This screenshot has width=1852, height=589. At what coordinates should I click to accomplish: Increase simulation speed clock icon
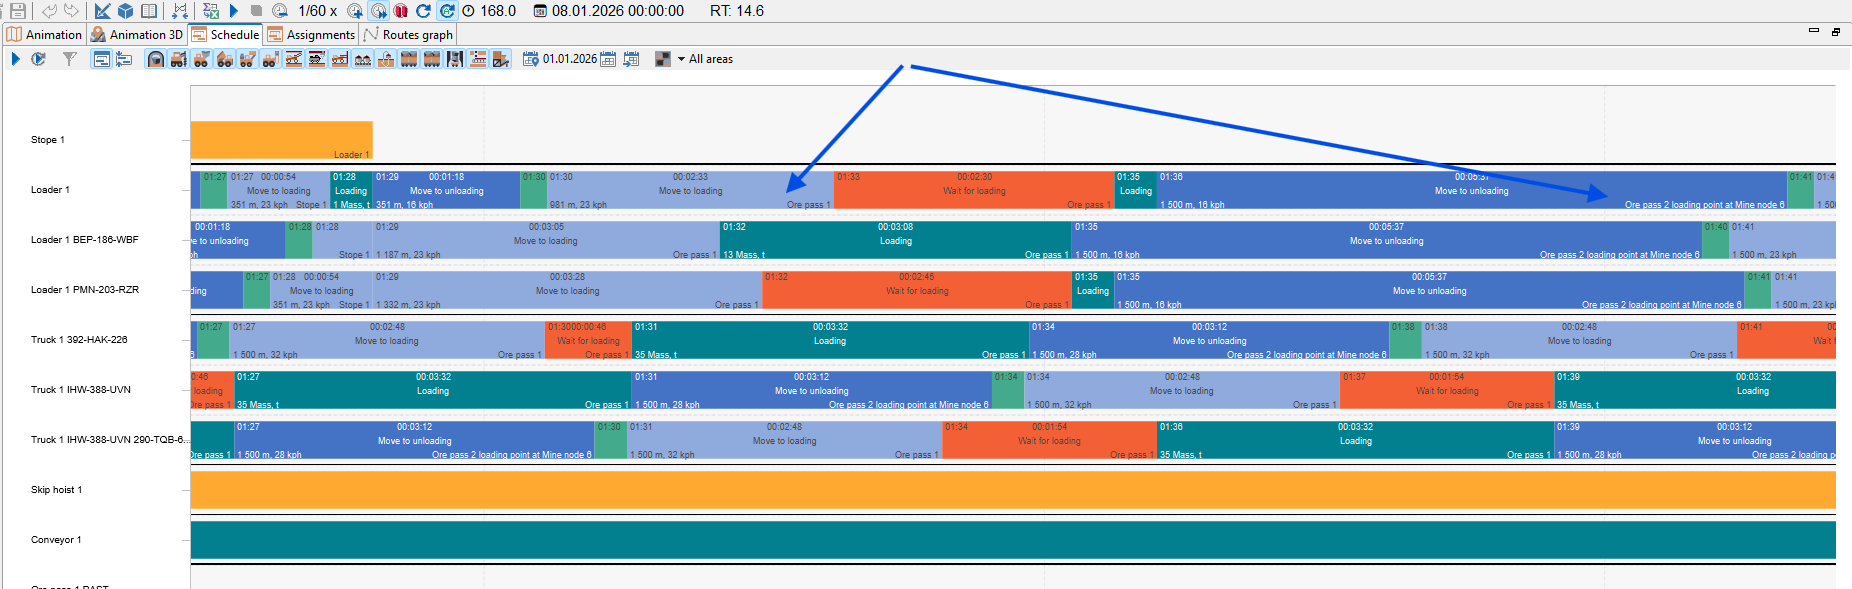[355, 11]
